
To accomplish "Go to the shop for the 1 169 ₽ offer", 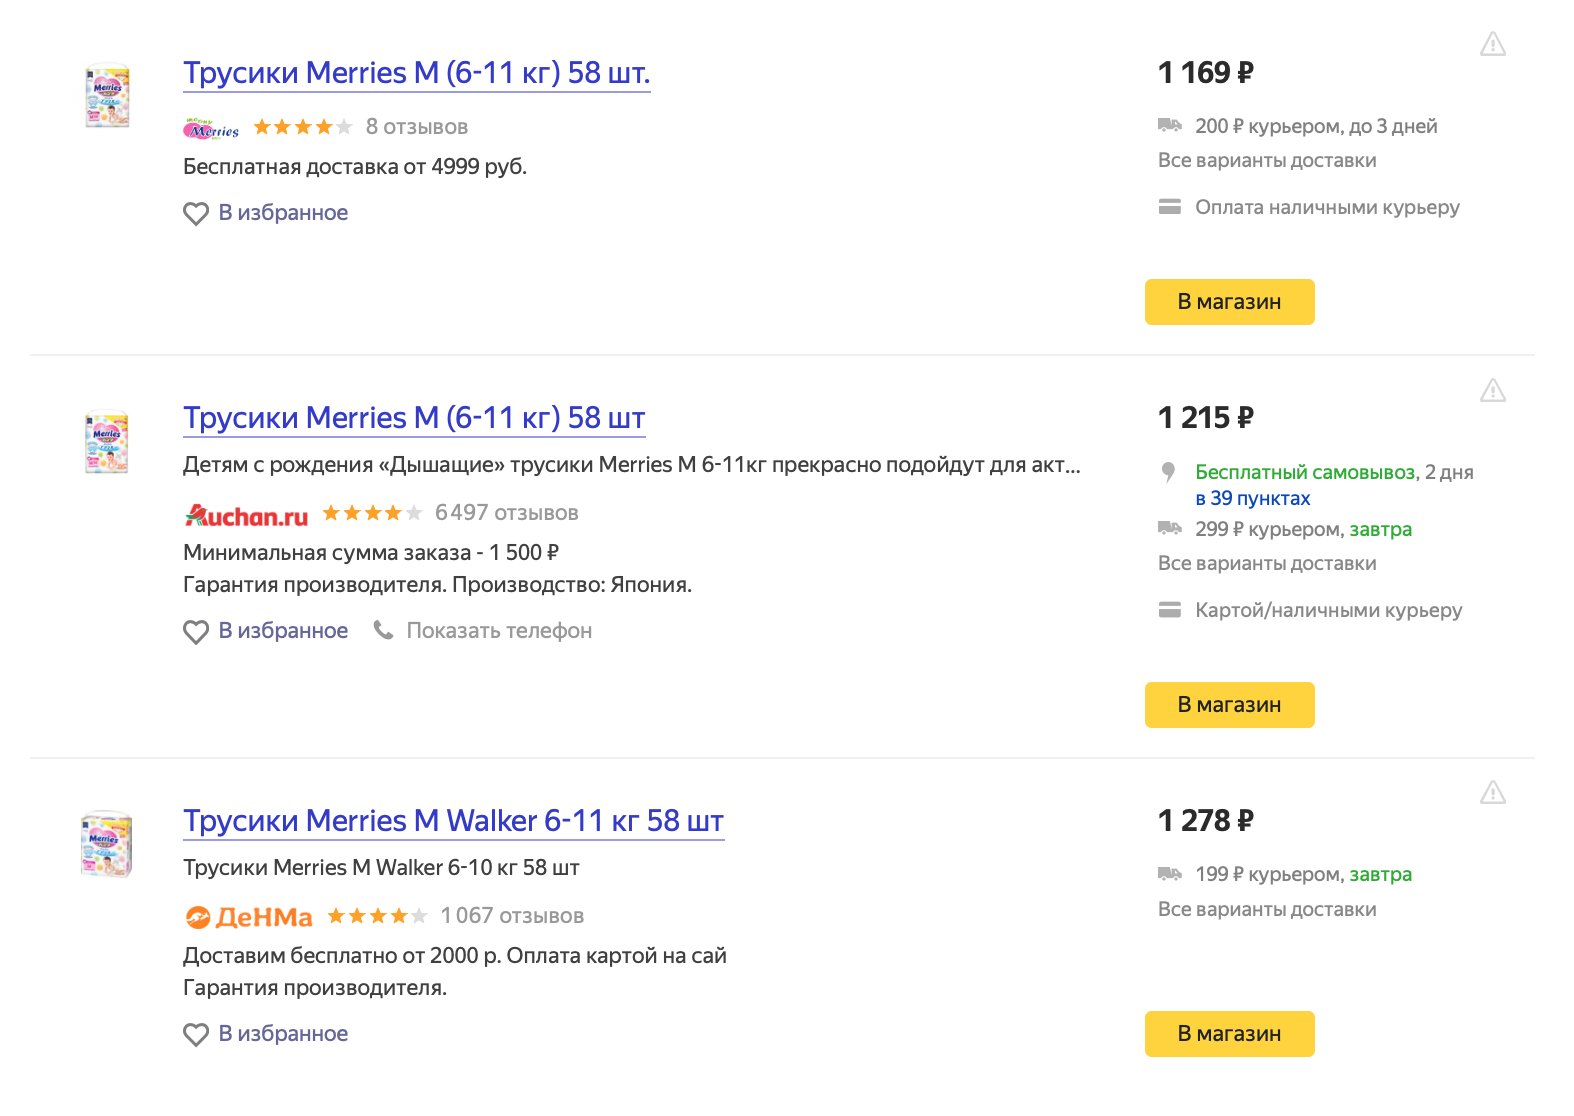I will [1229, 302].
